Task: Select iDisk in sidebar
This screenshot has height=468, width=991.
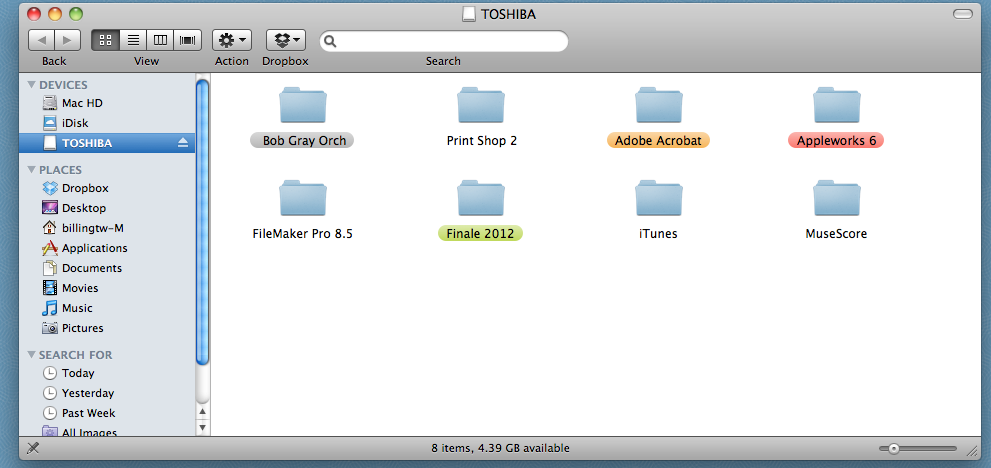Action: 107,123
